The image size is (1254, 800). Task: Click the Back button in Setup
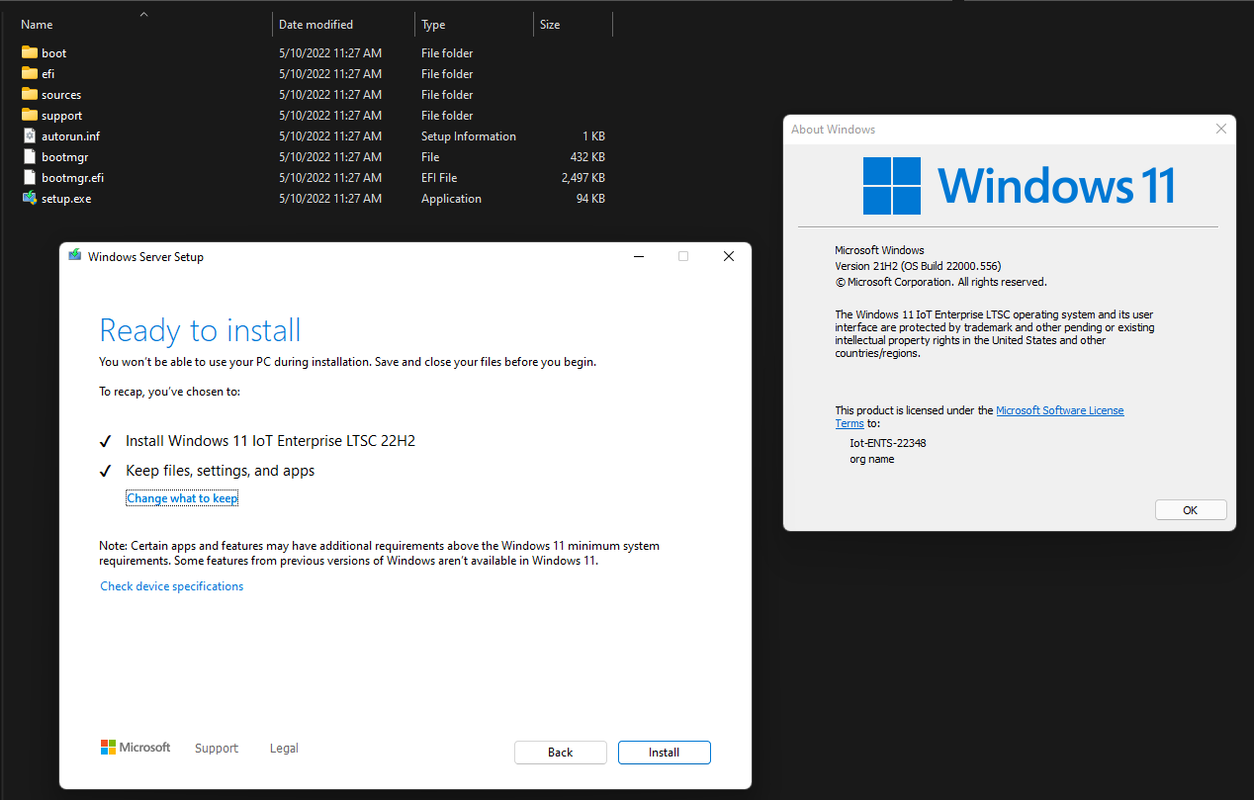coord(560,753)
